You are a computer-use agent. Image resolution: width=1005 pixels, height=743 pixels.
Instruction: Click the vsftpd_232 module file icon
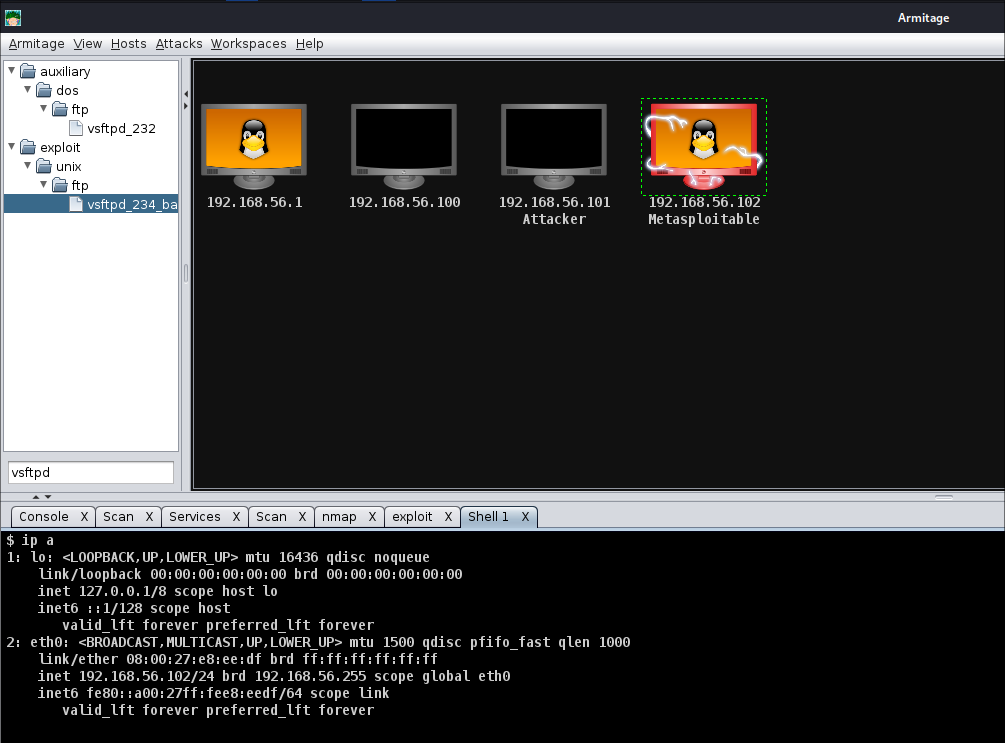(77, 128)
